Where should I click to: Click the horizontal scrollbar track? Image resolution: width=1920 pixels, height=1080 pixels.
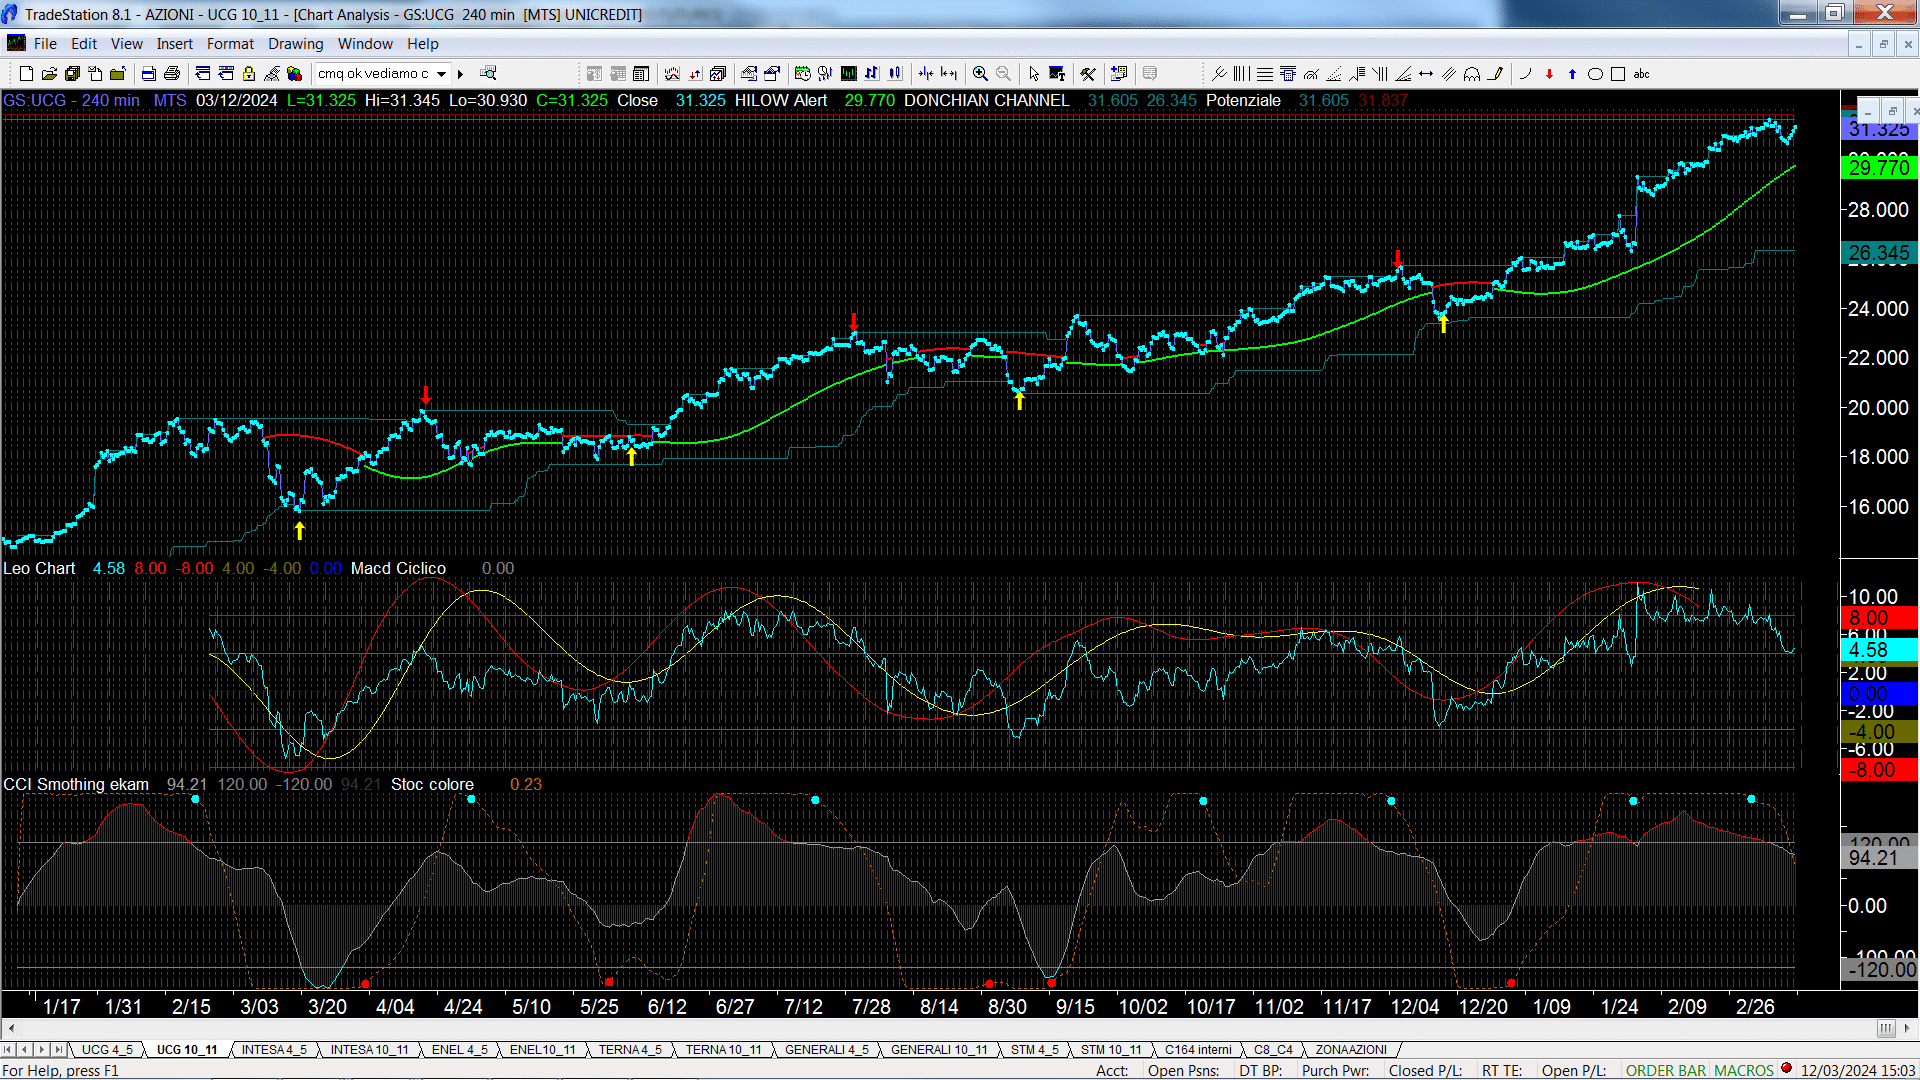(950, 1028)
